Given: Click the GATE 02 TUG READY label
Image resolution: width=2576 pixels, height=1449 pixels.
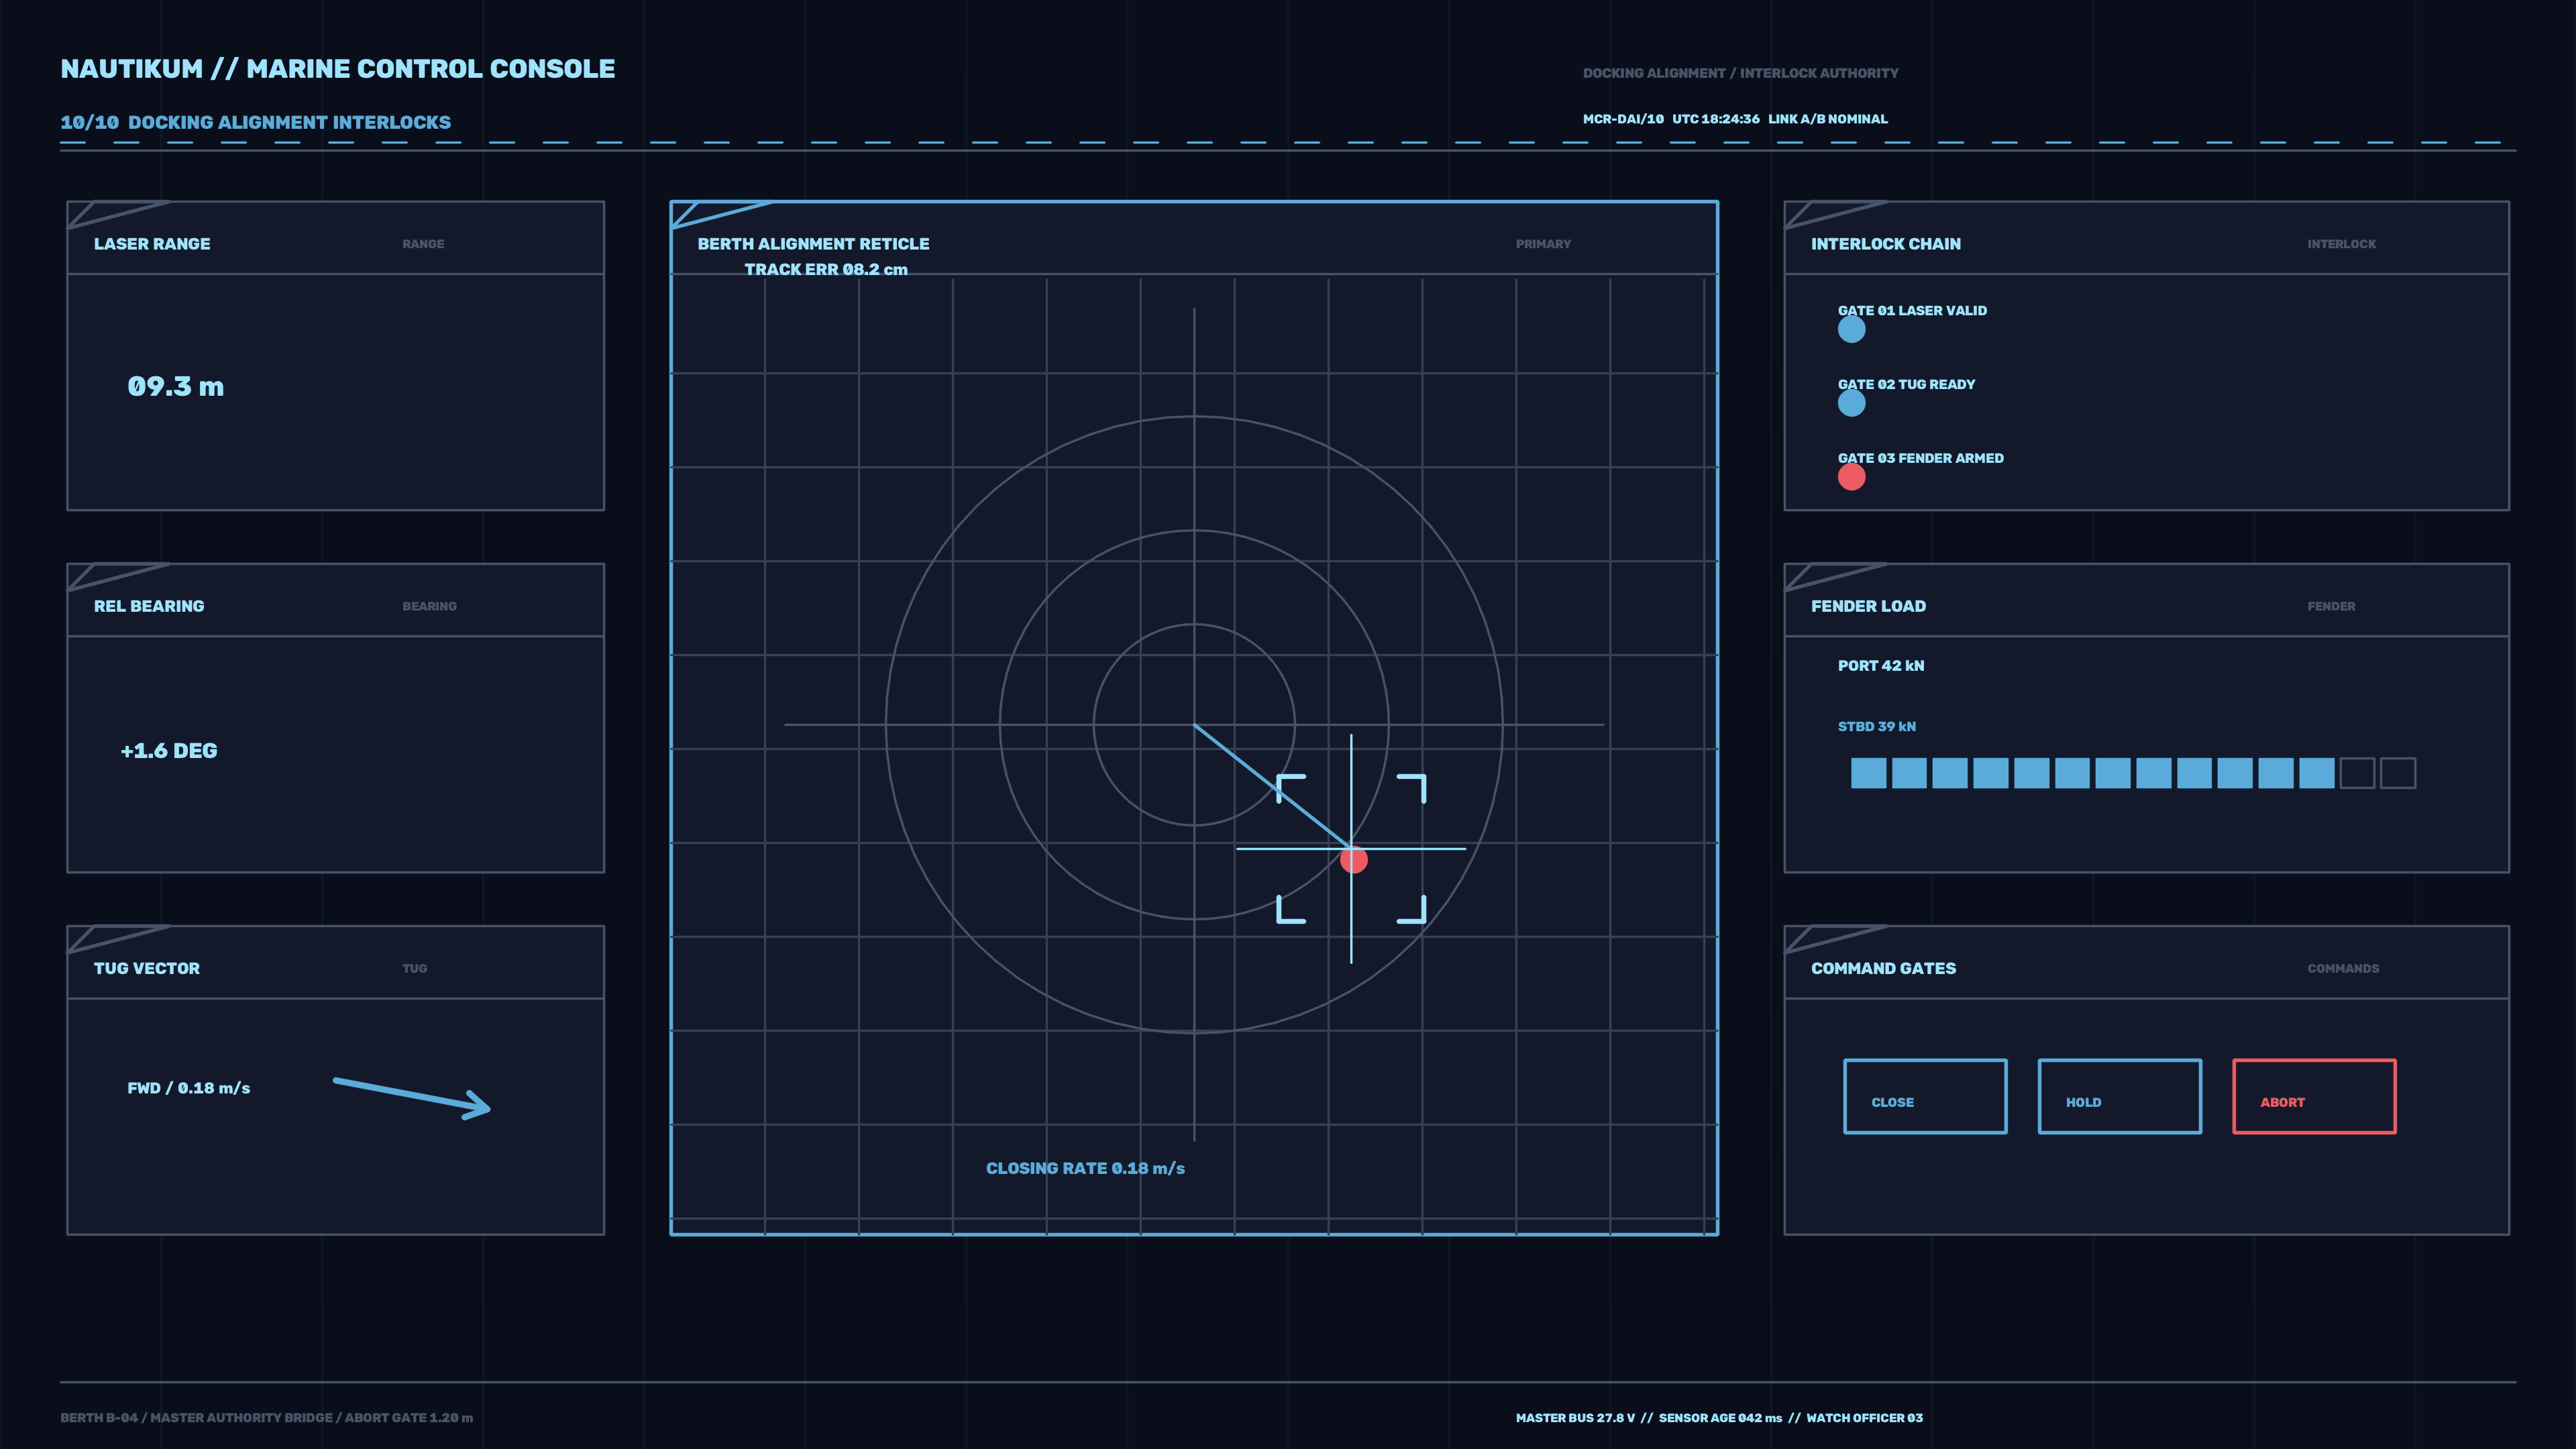Looking at the screenshot, I should 1907,385.
